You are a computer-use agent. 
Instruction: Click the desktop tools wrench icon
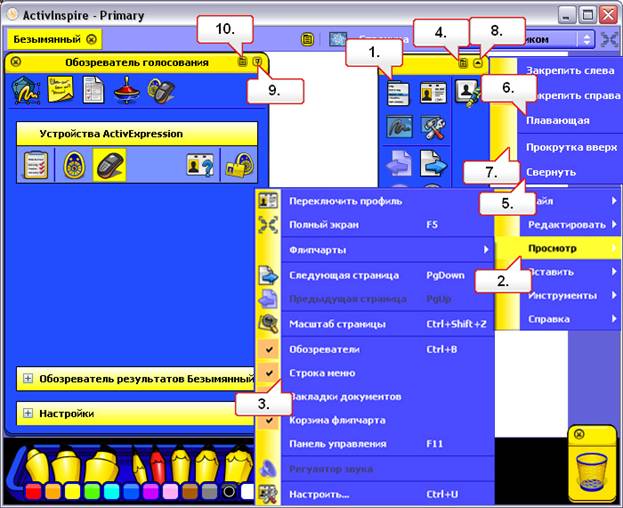433,127
